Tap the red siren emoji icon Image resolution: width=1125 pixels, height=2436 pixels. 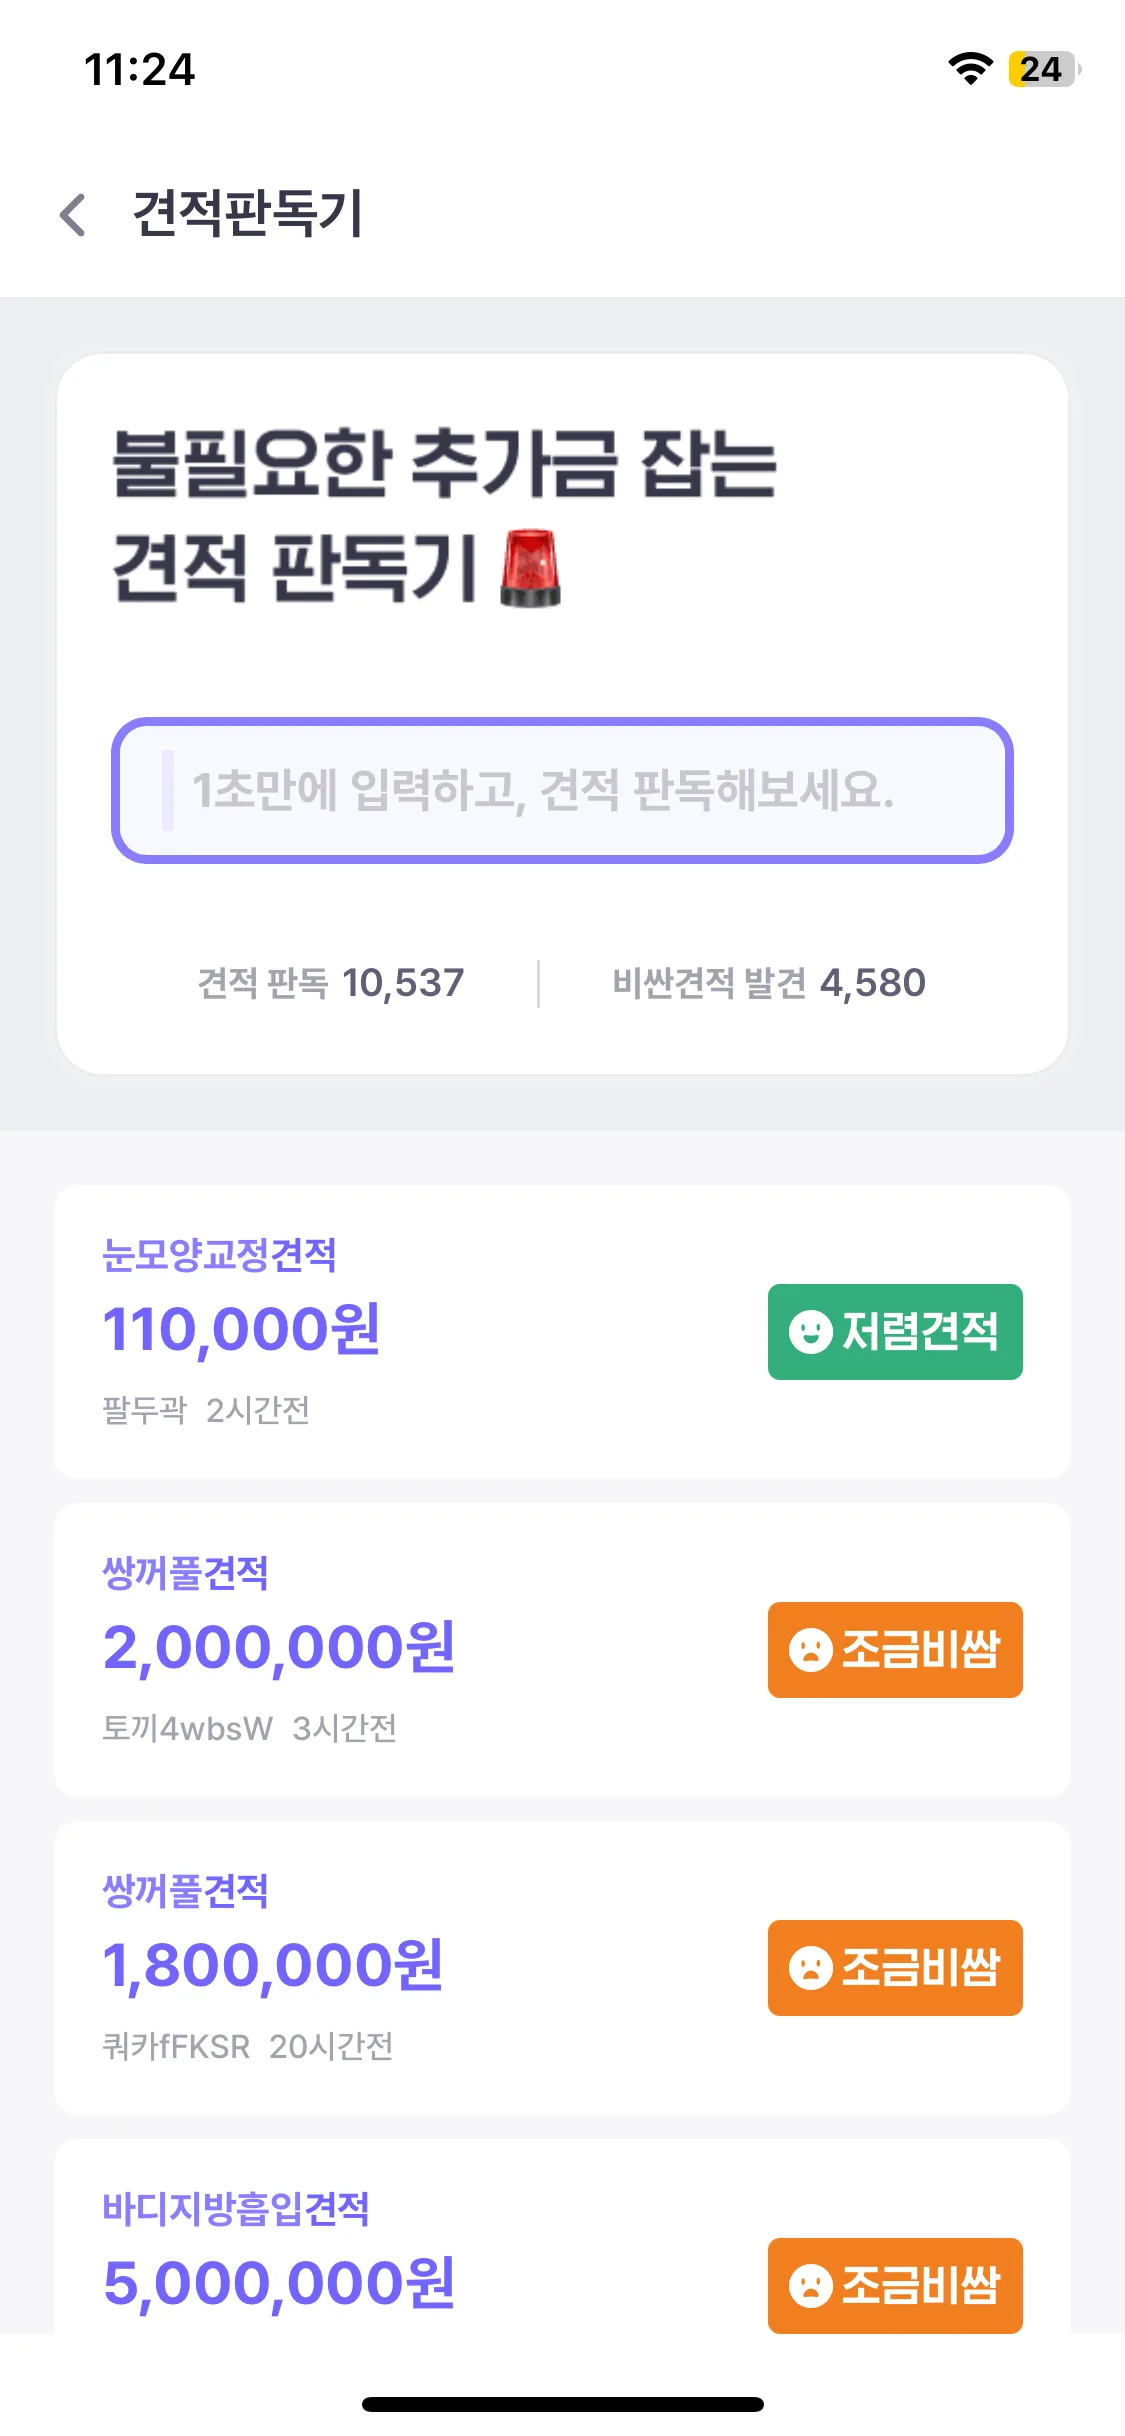click(530, 568)
